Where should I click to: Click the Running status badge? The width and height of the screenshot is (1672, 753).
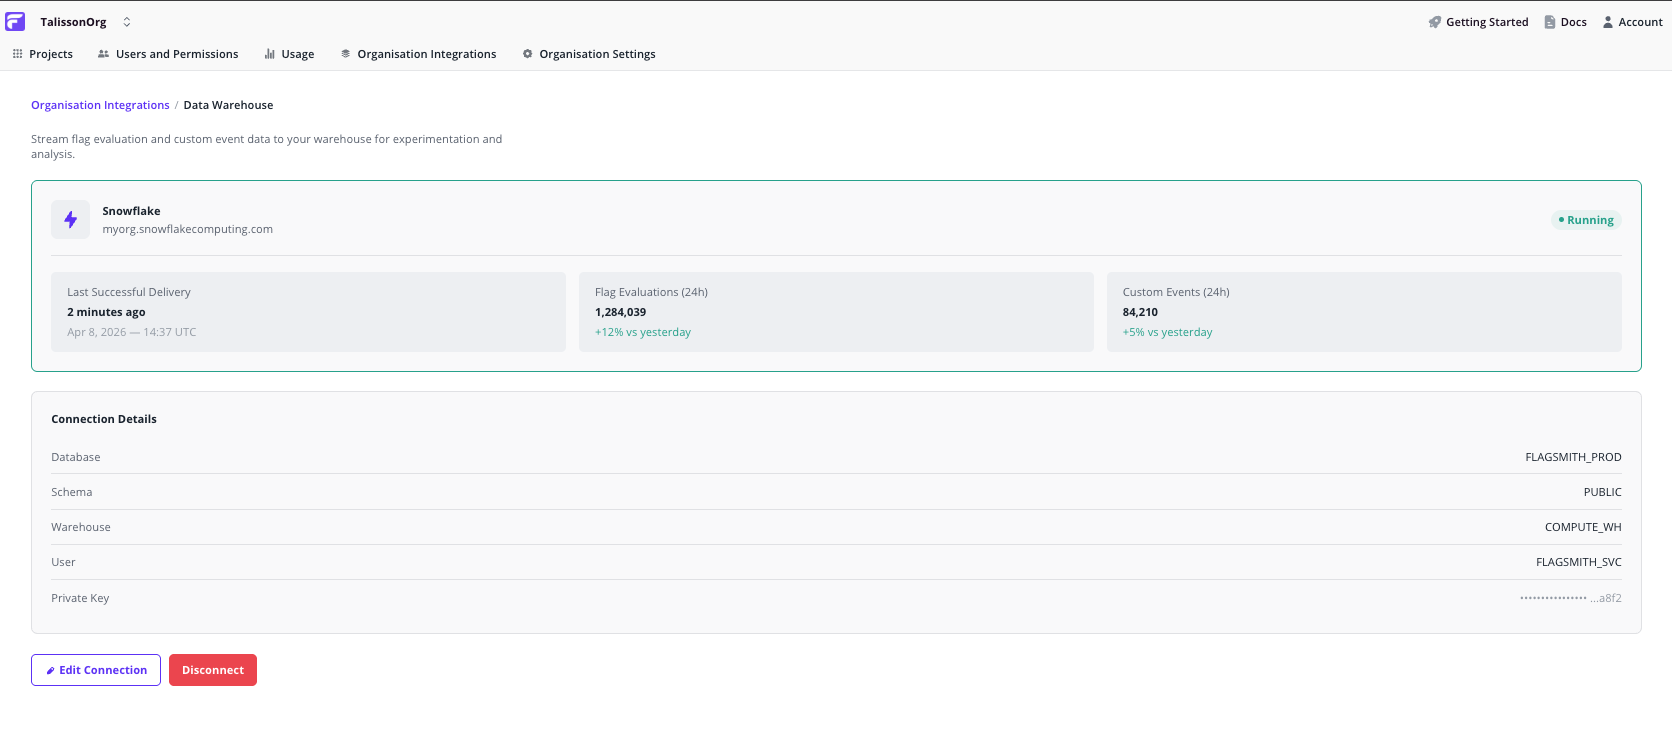click(1586, 220)
